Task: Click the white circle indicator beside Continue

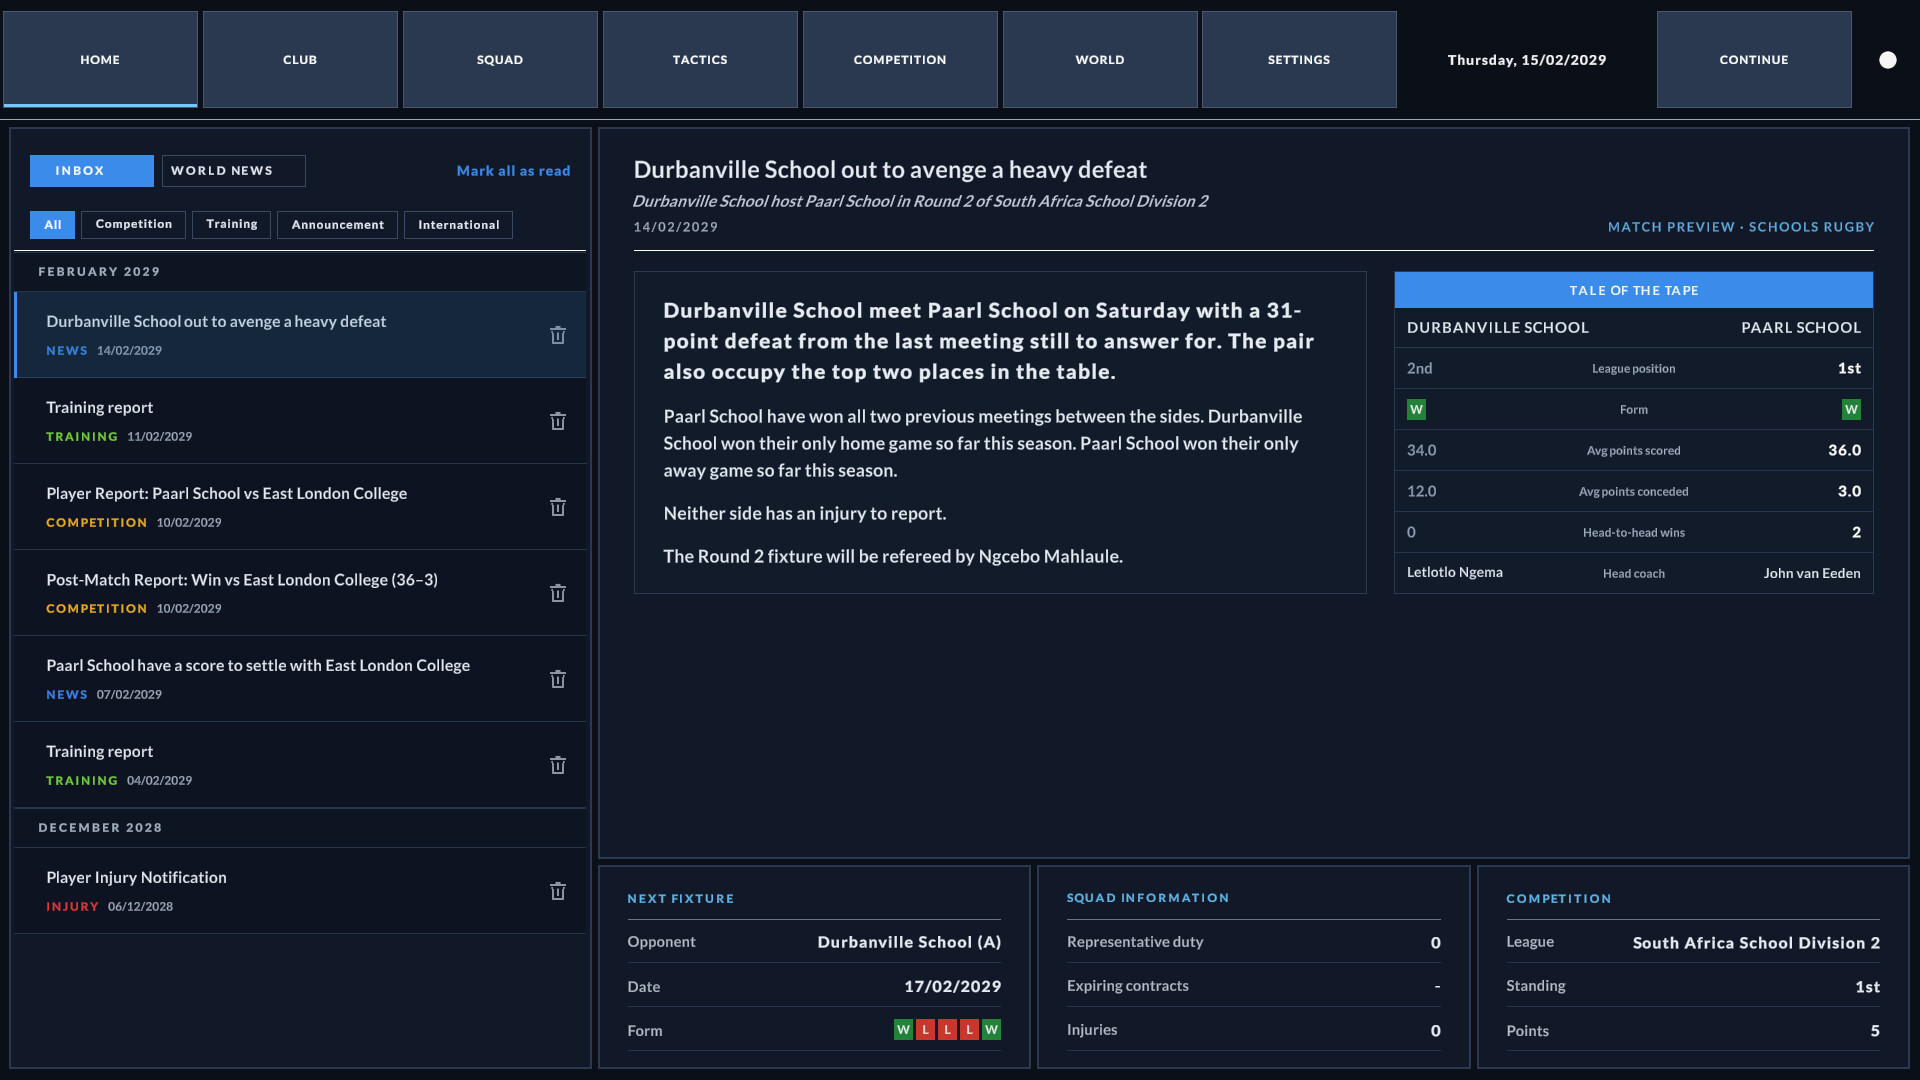Action: [x=1887, y=60]
